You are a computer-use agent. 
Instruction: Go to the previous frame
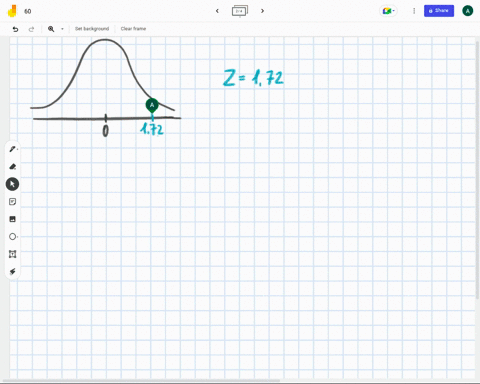[217, 11]
